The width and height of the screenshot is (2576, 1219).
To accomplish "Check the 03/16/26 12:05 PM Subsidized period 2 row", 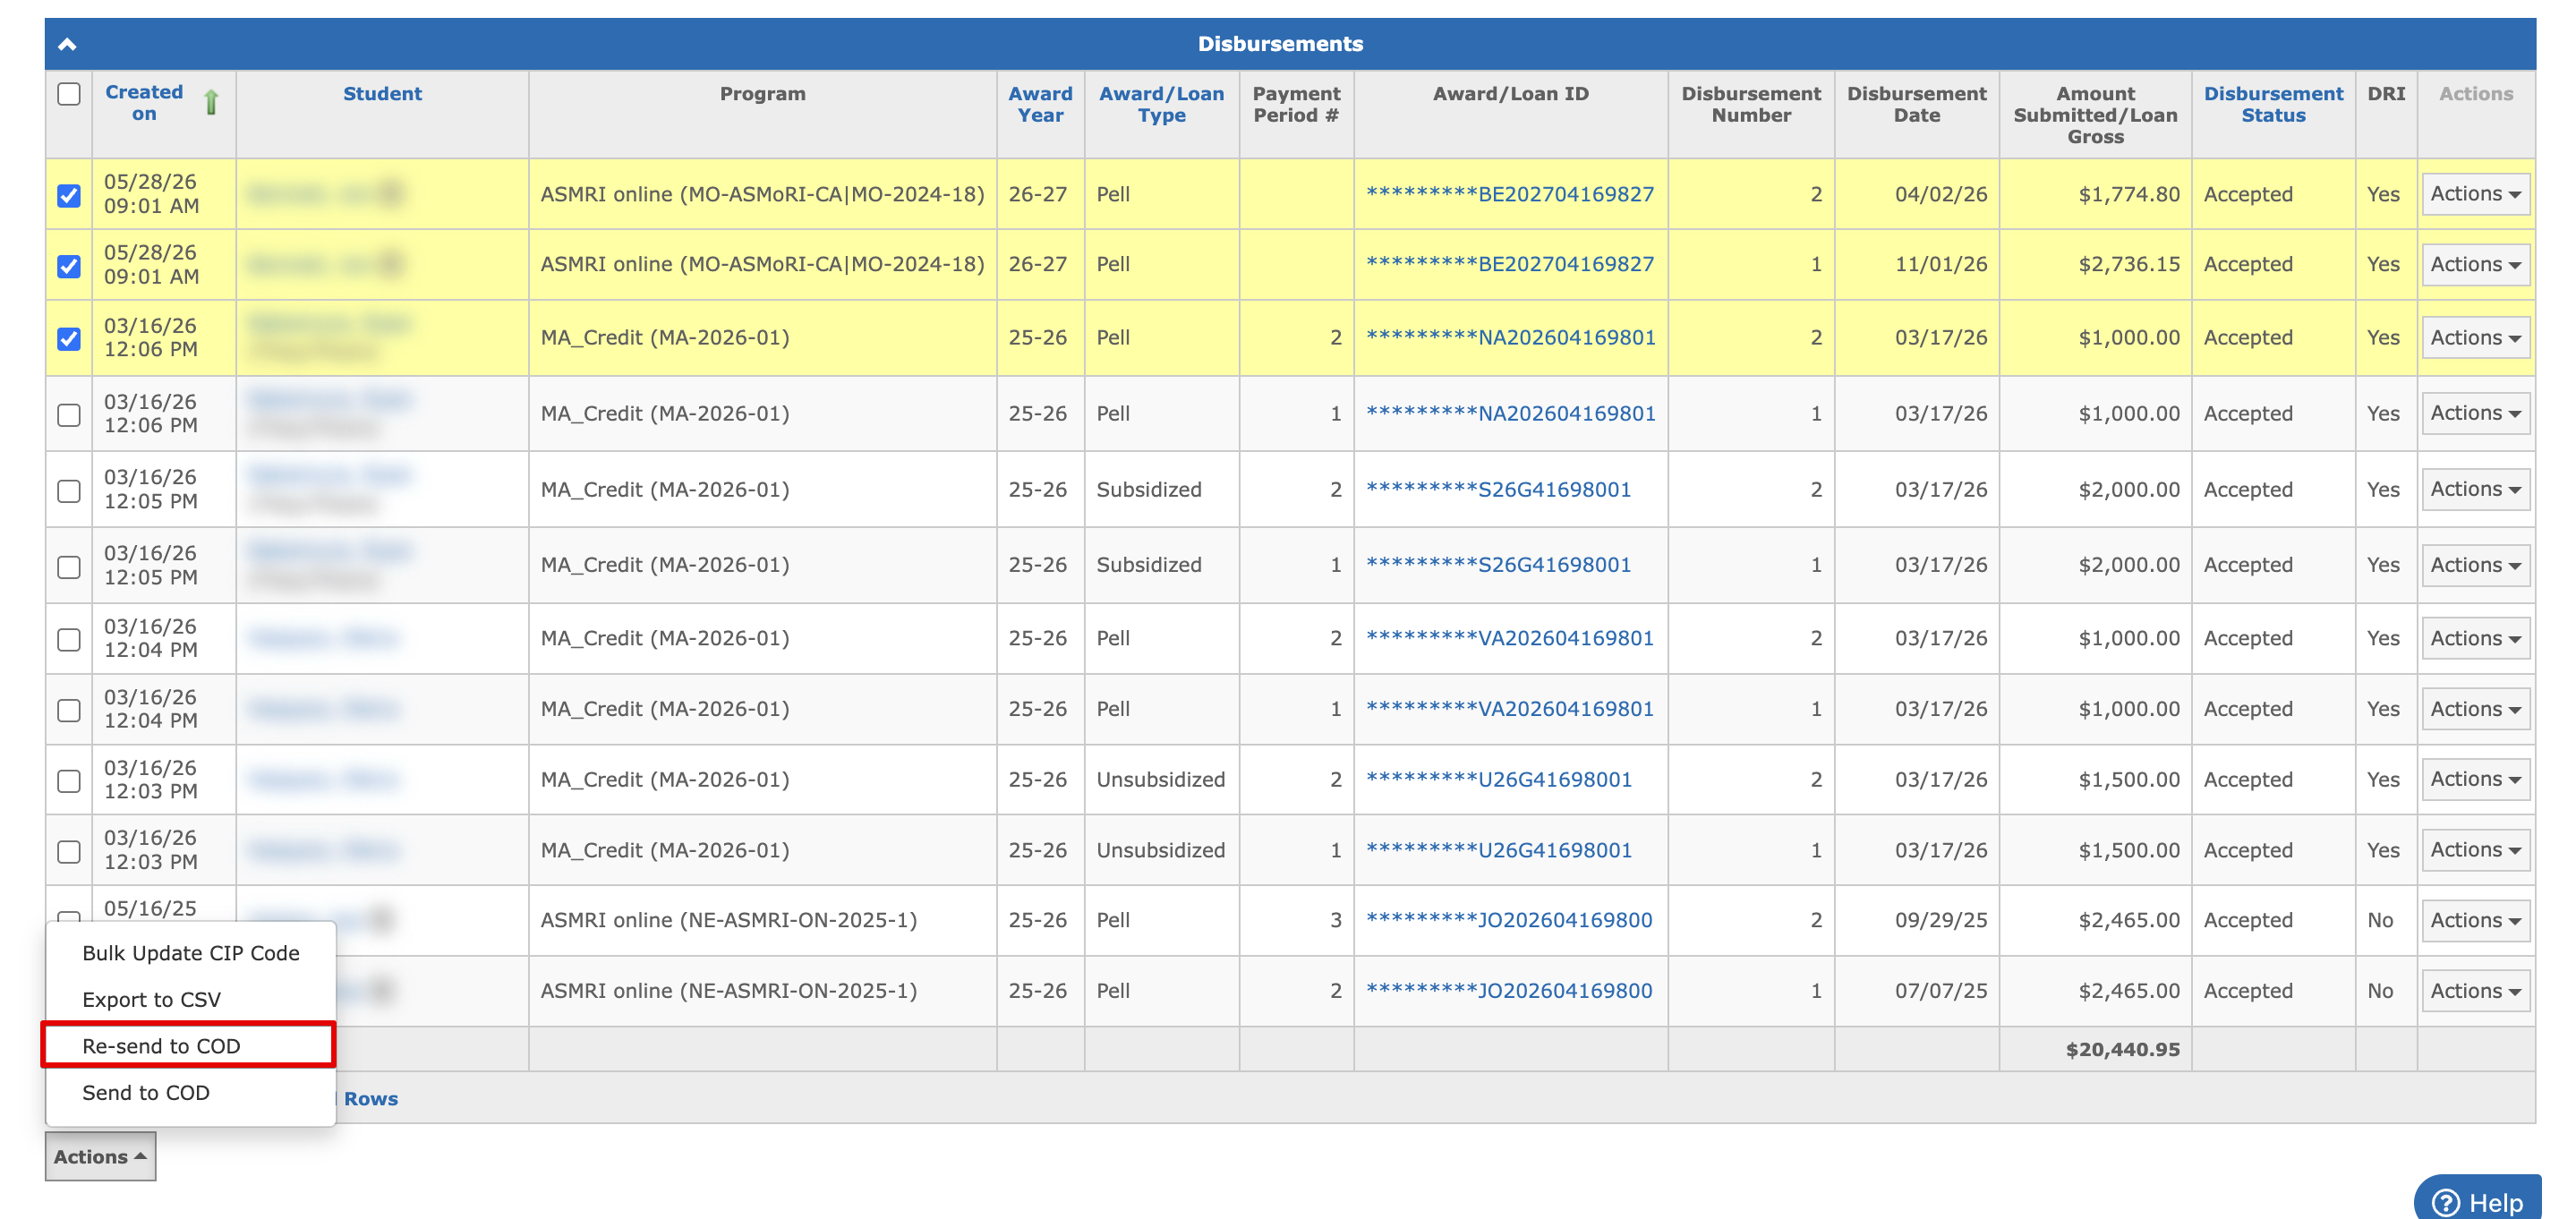I will 69,490.
